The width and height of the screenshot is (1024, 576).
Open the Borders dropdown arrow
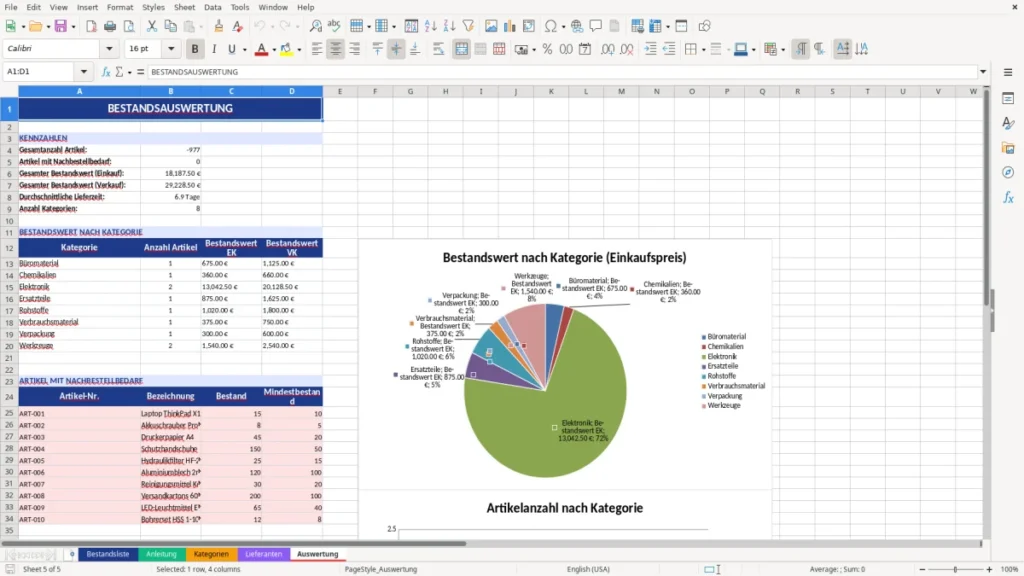point(703,50)
